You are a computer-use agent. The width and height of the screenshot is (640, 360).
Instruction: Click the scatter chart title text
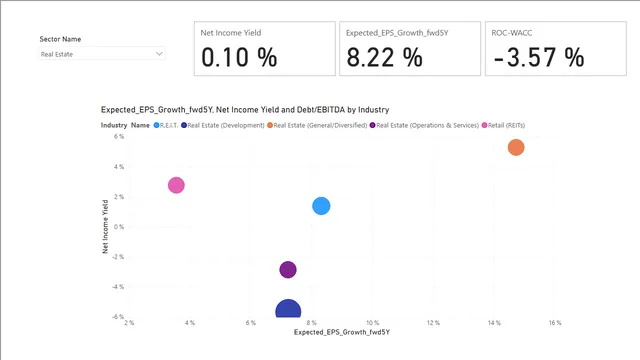tap(245, 110)
